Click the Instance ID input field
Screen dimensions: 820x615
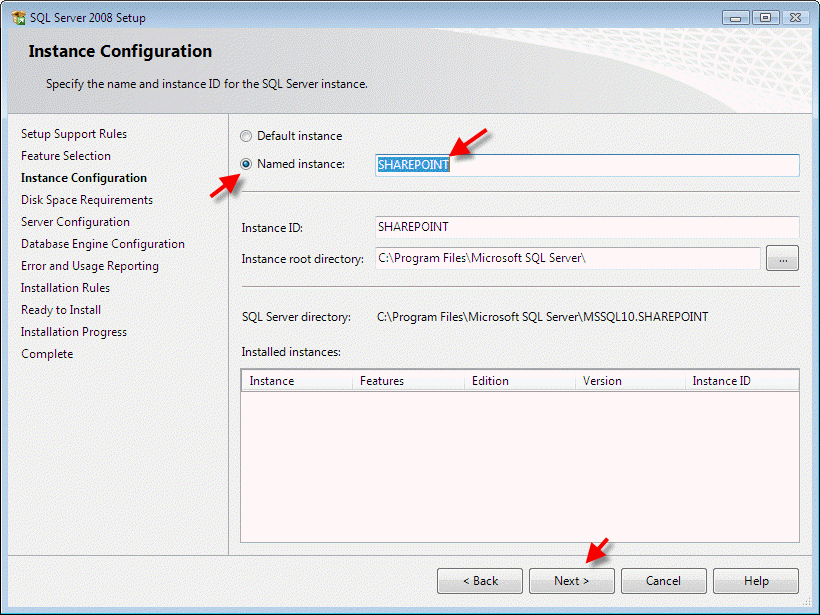(x=587, y=227)
